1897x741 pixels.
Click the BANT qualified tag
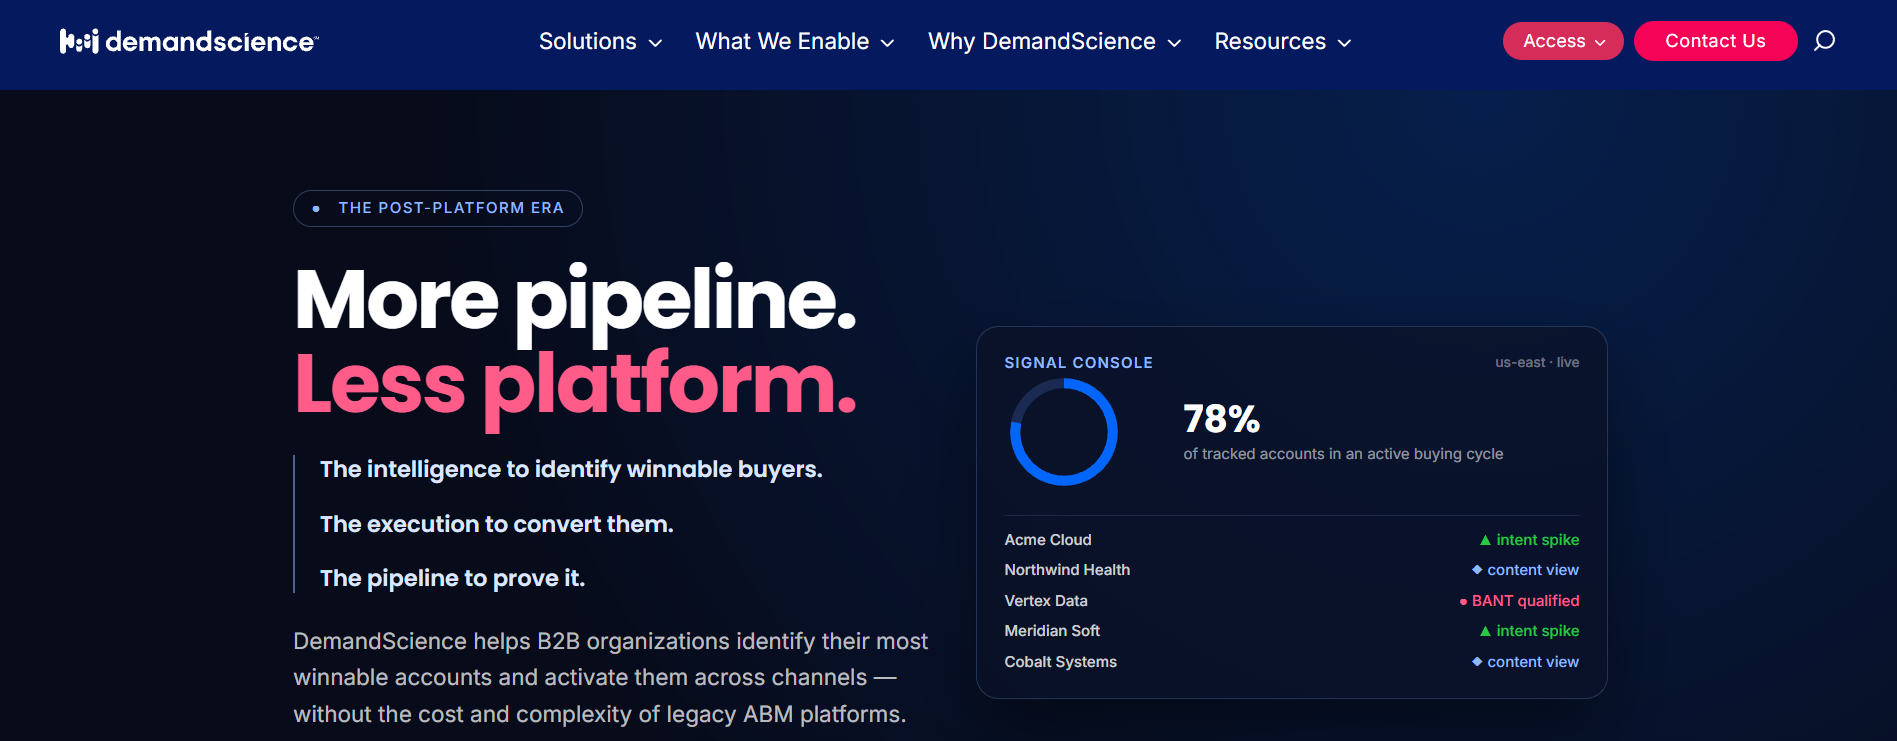point(1519,601)
